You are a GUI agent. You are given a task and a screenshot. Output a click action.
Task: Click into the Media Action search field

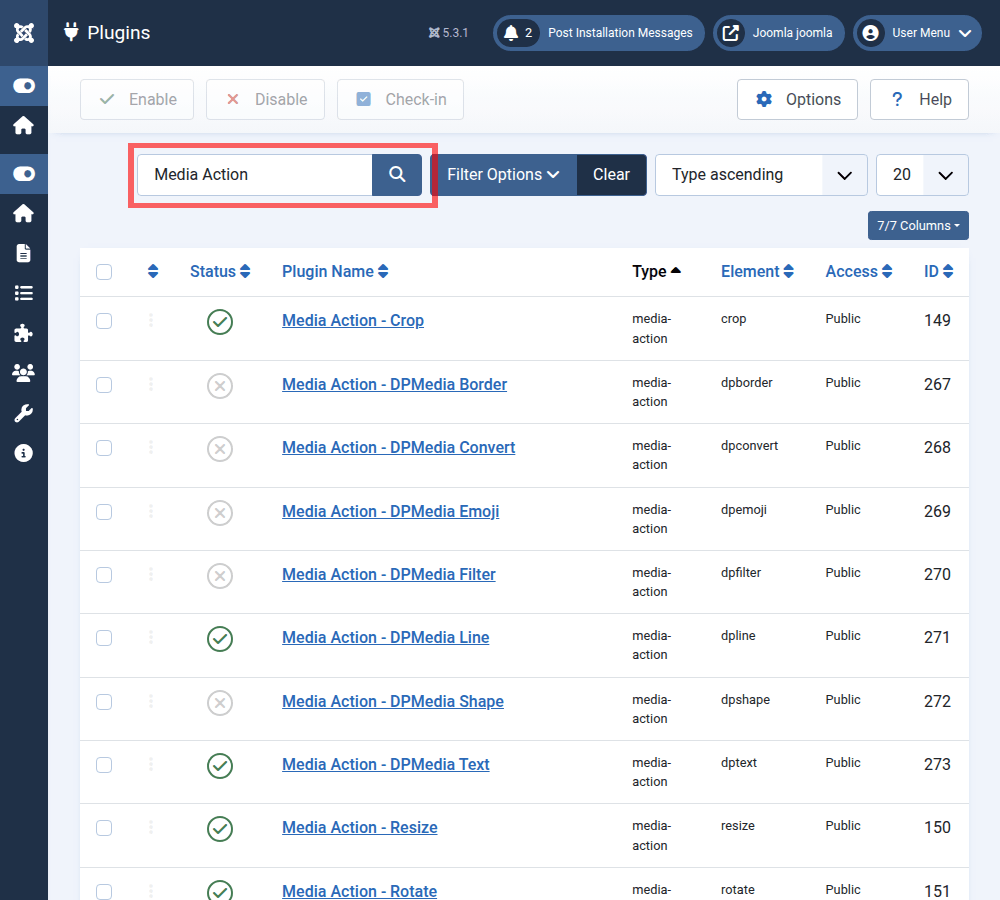[255, 175]
